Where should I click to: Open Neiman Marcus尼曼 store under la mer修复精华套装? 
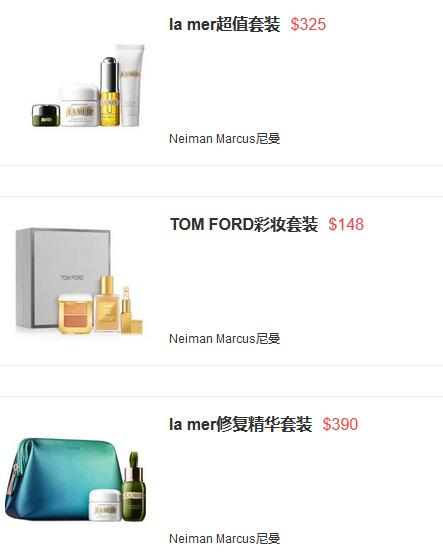(x=224, y=539)
